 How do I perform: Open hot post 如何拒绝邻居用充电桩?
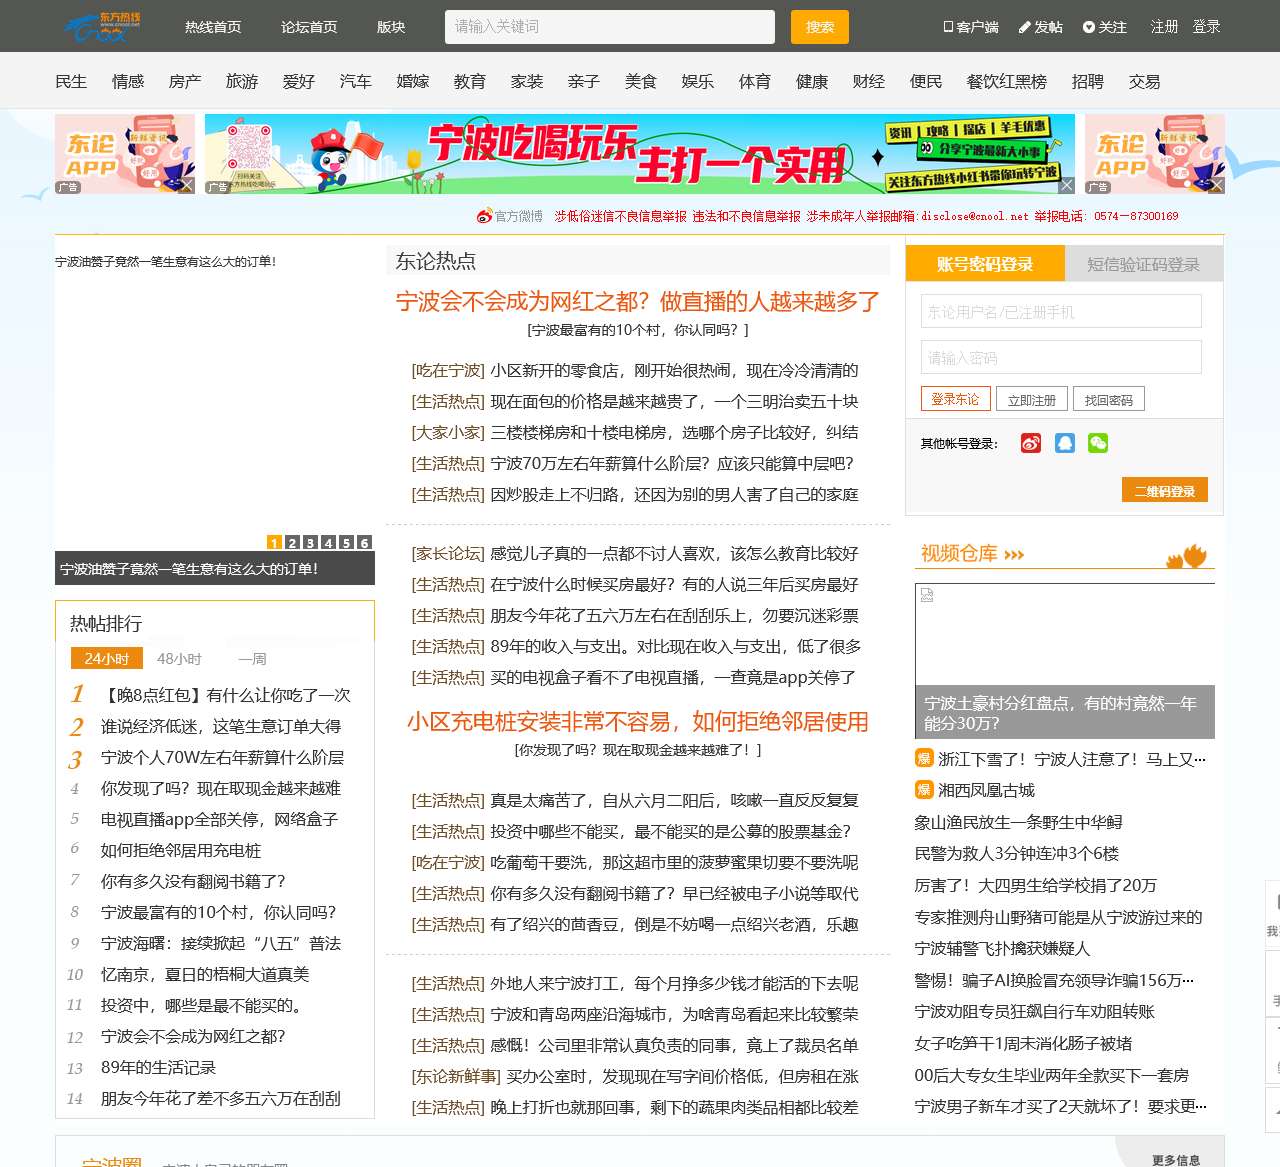(181, 850)
